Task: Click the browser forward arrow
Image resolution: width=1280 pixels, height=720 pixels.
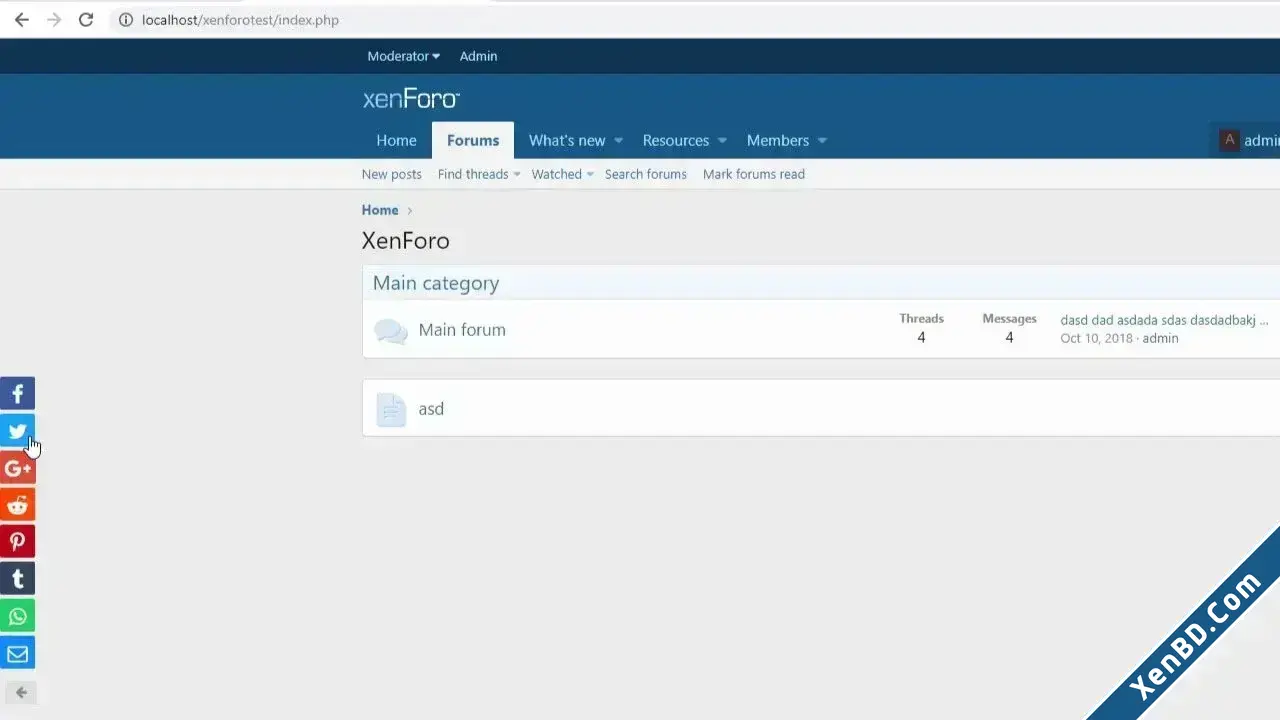Action: pyautogui.click(x=54, y=20)
